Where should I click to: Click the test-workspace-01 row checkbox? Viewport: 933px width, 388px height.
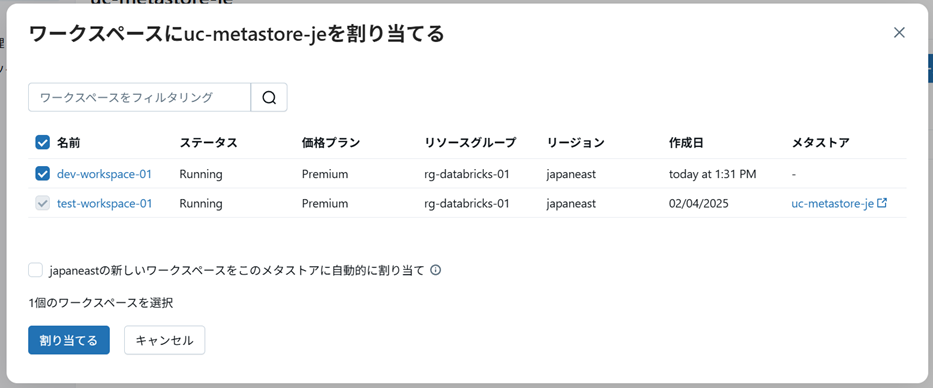(x=42, y=204)
